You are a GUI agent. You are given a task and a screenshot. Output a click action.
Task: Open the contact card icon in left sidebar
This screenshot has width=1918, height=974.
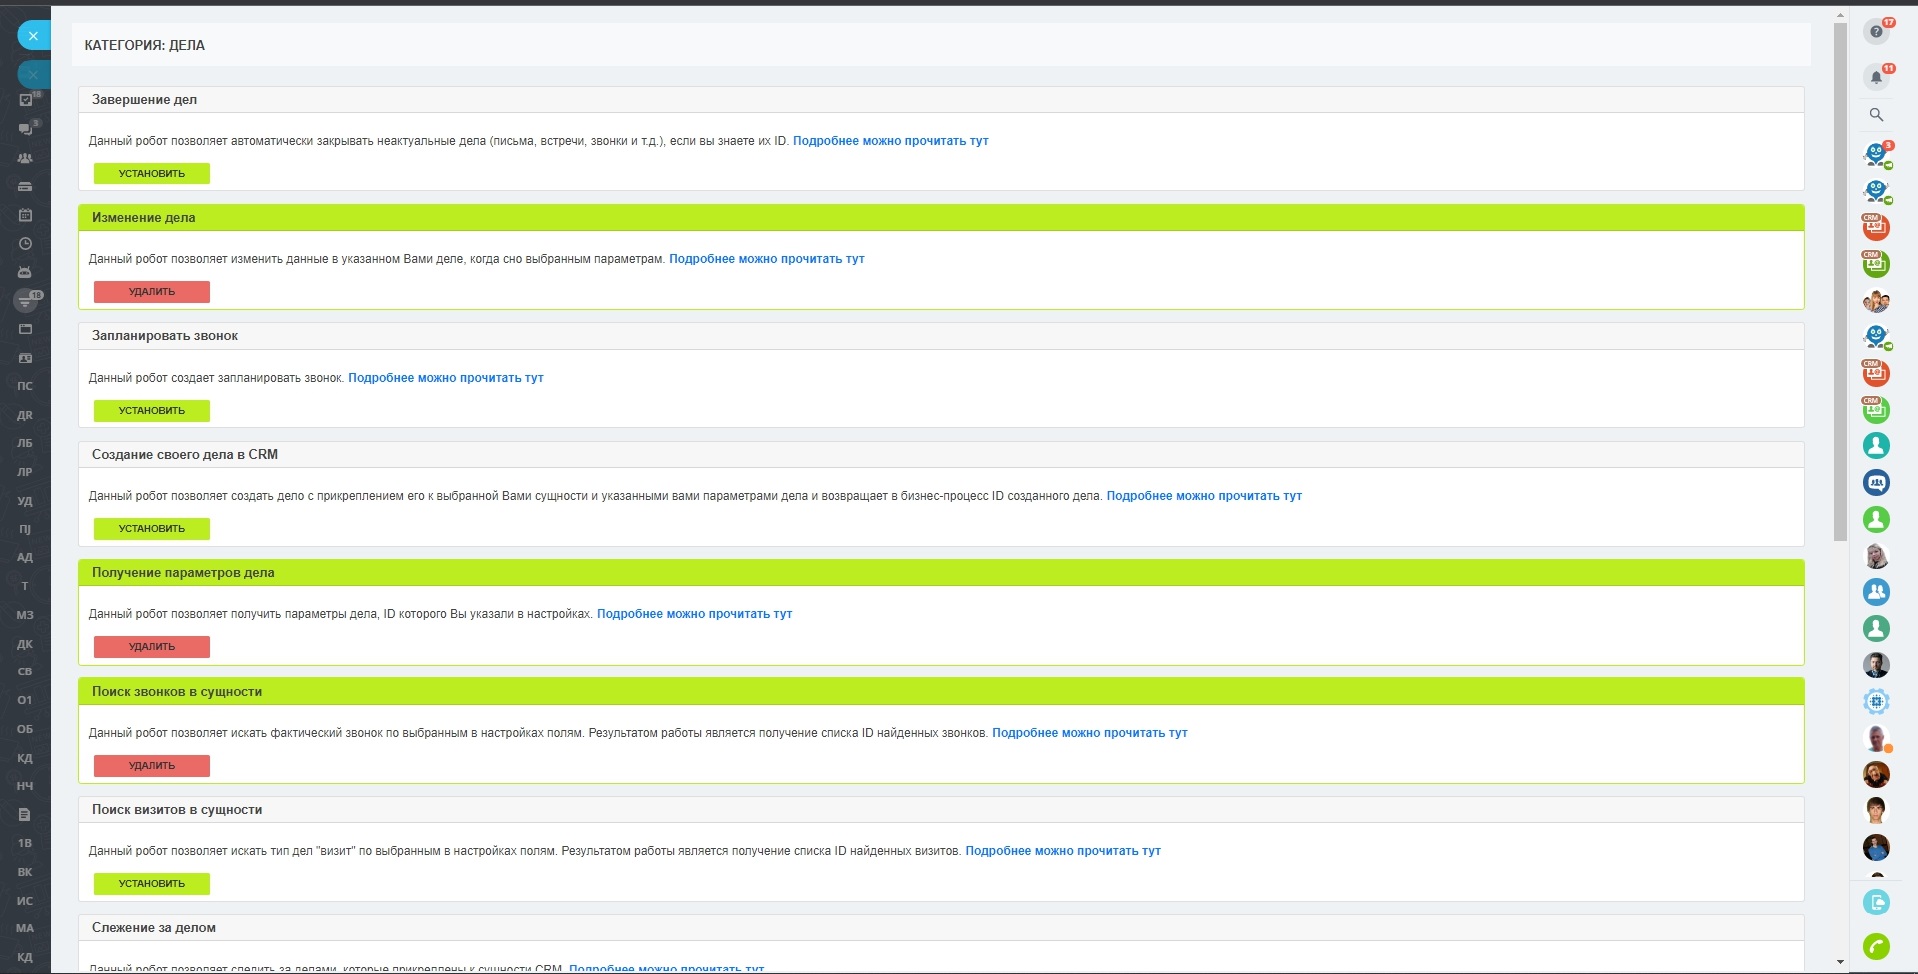26,358
